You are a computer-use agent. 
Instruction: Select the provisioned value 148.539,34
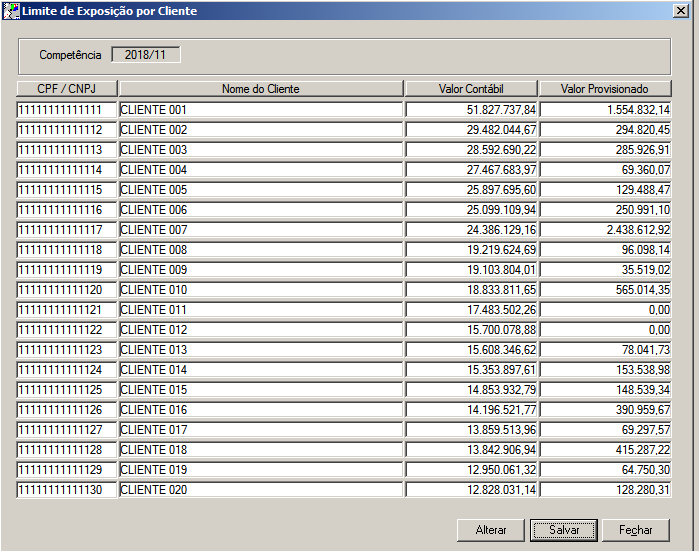click(x=605, y=390)
